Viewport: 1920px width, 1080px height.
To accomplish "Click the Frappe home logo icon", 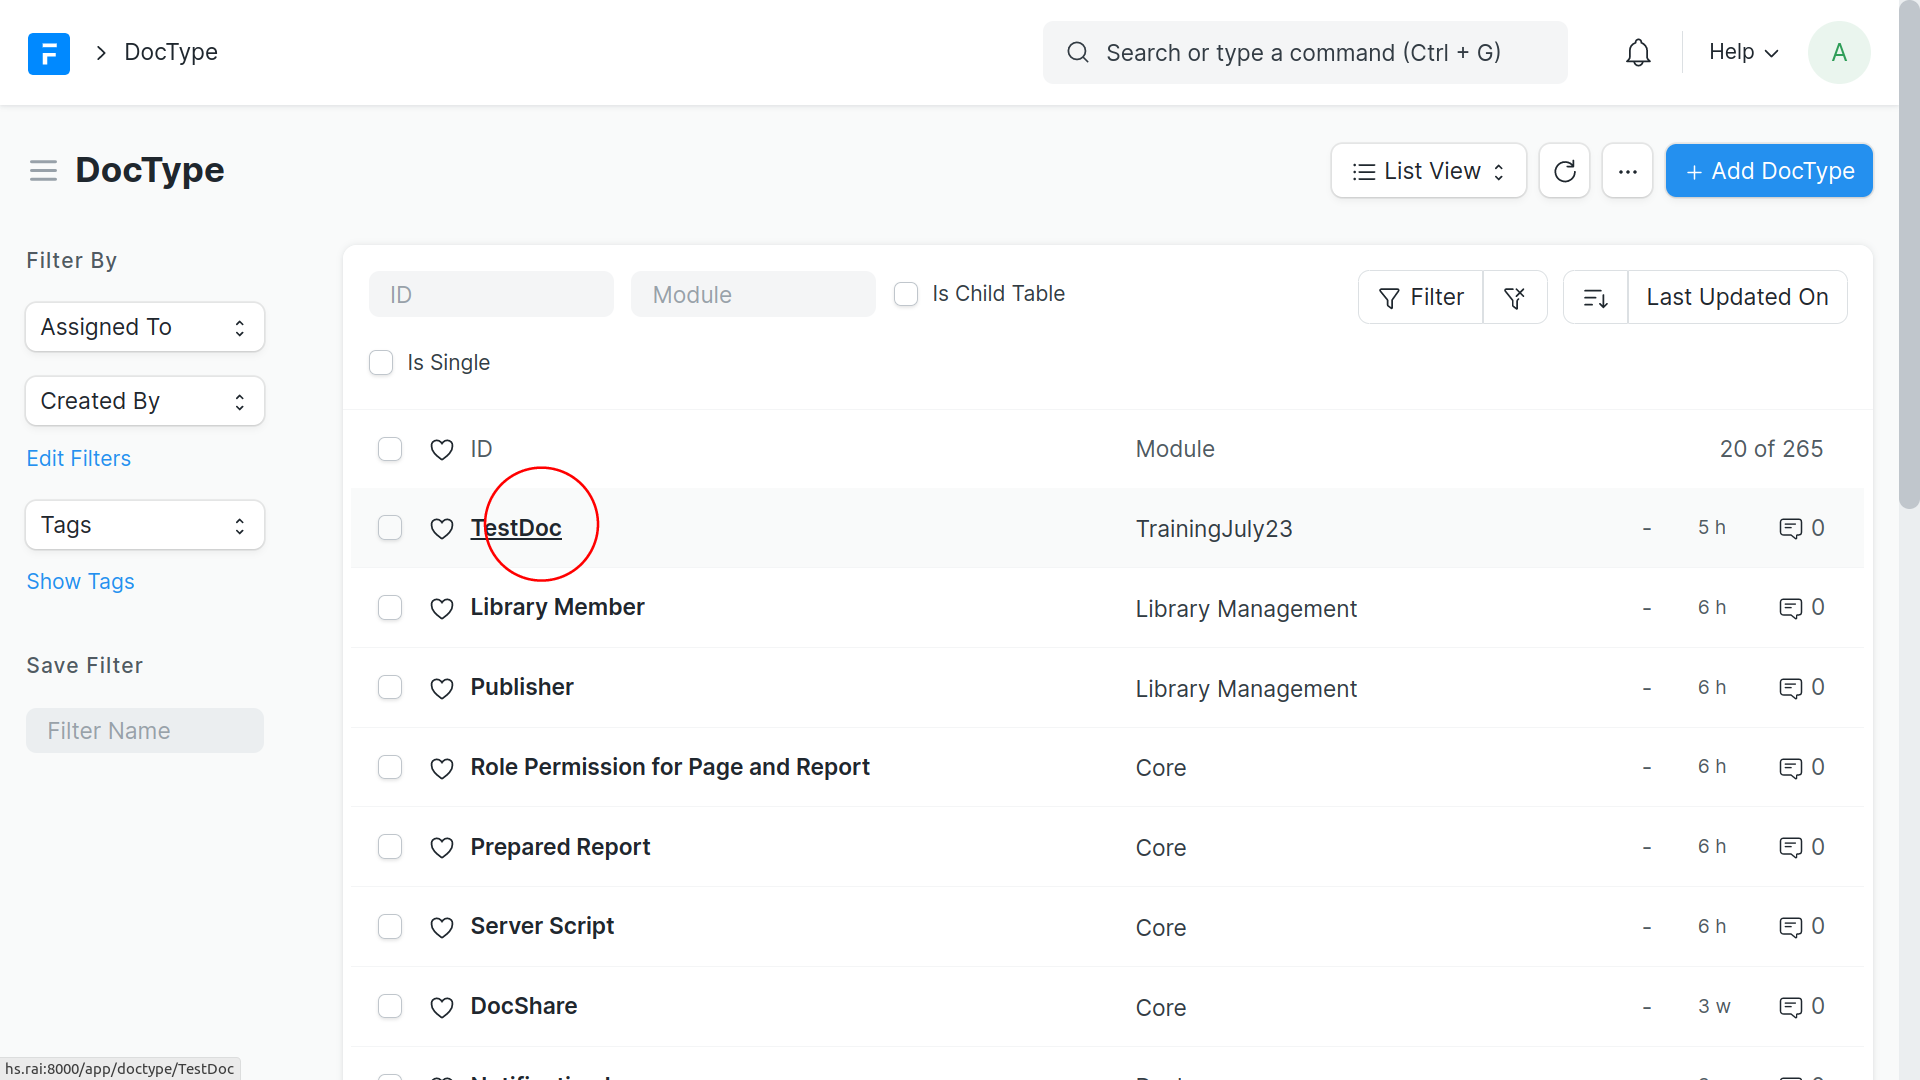I will [48, 53].
